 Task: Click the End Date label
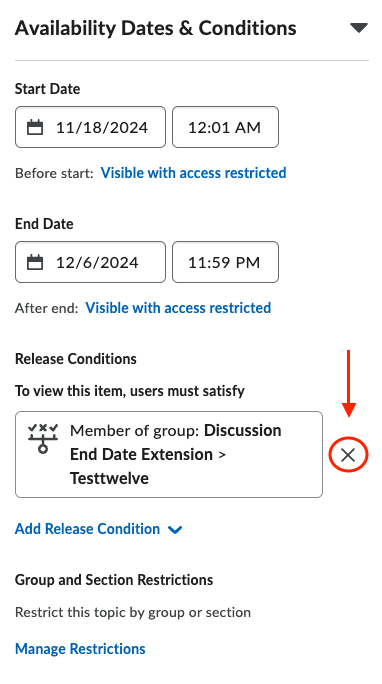(44, 224)
